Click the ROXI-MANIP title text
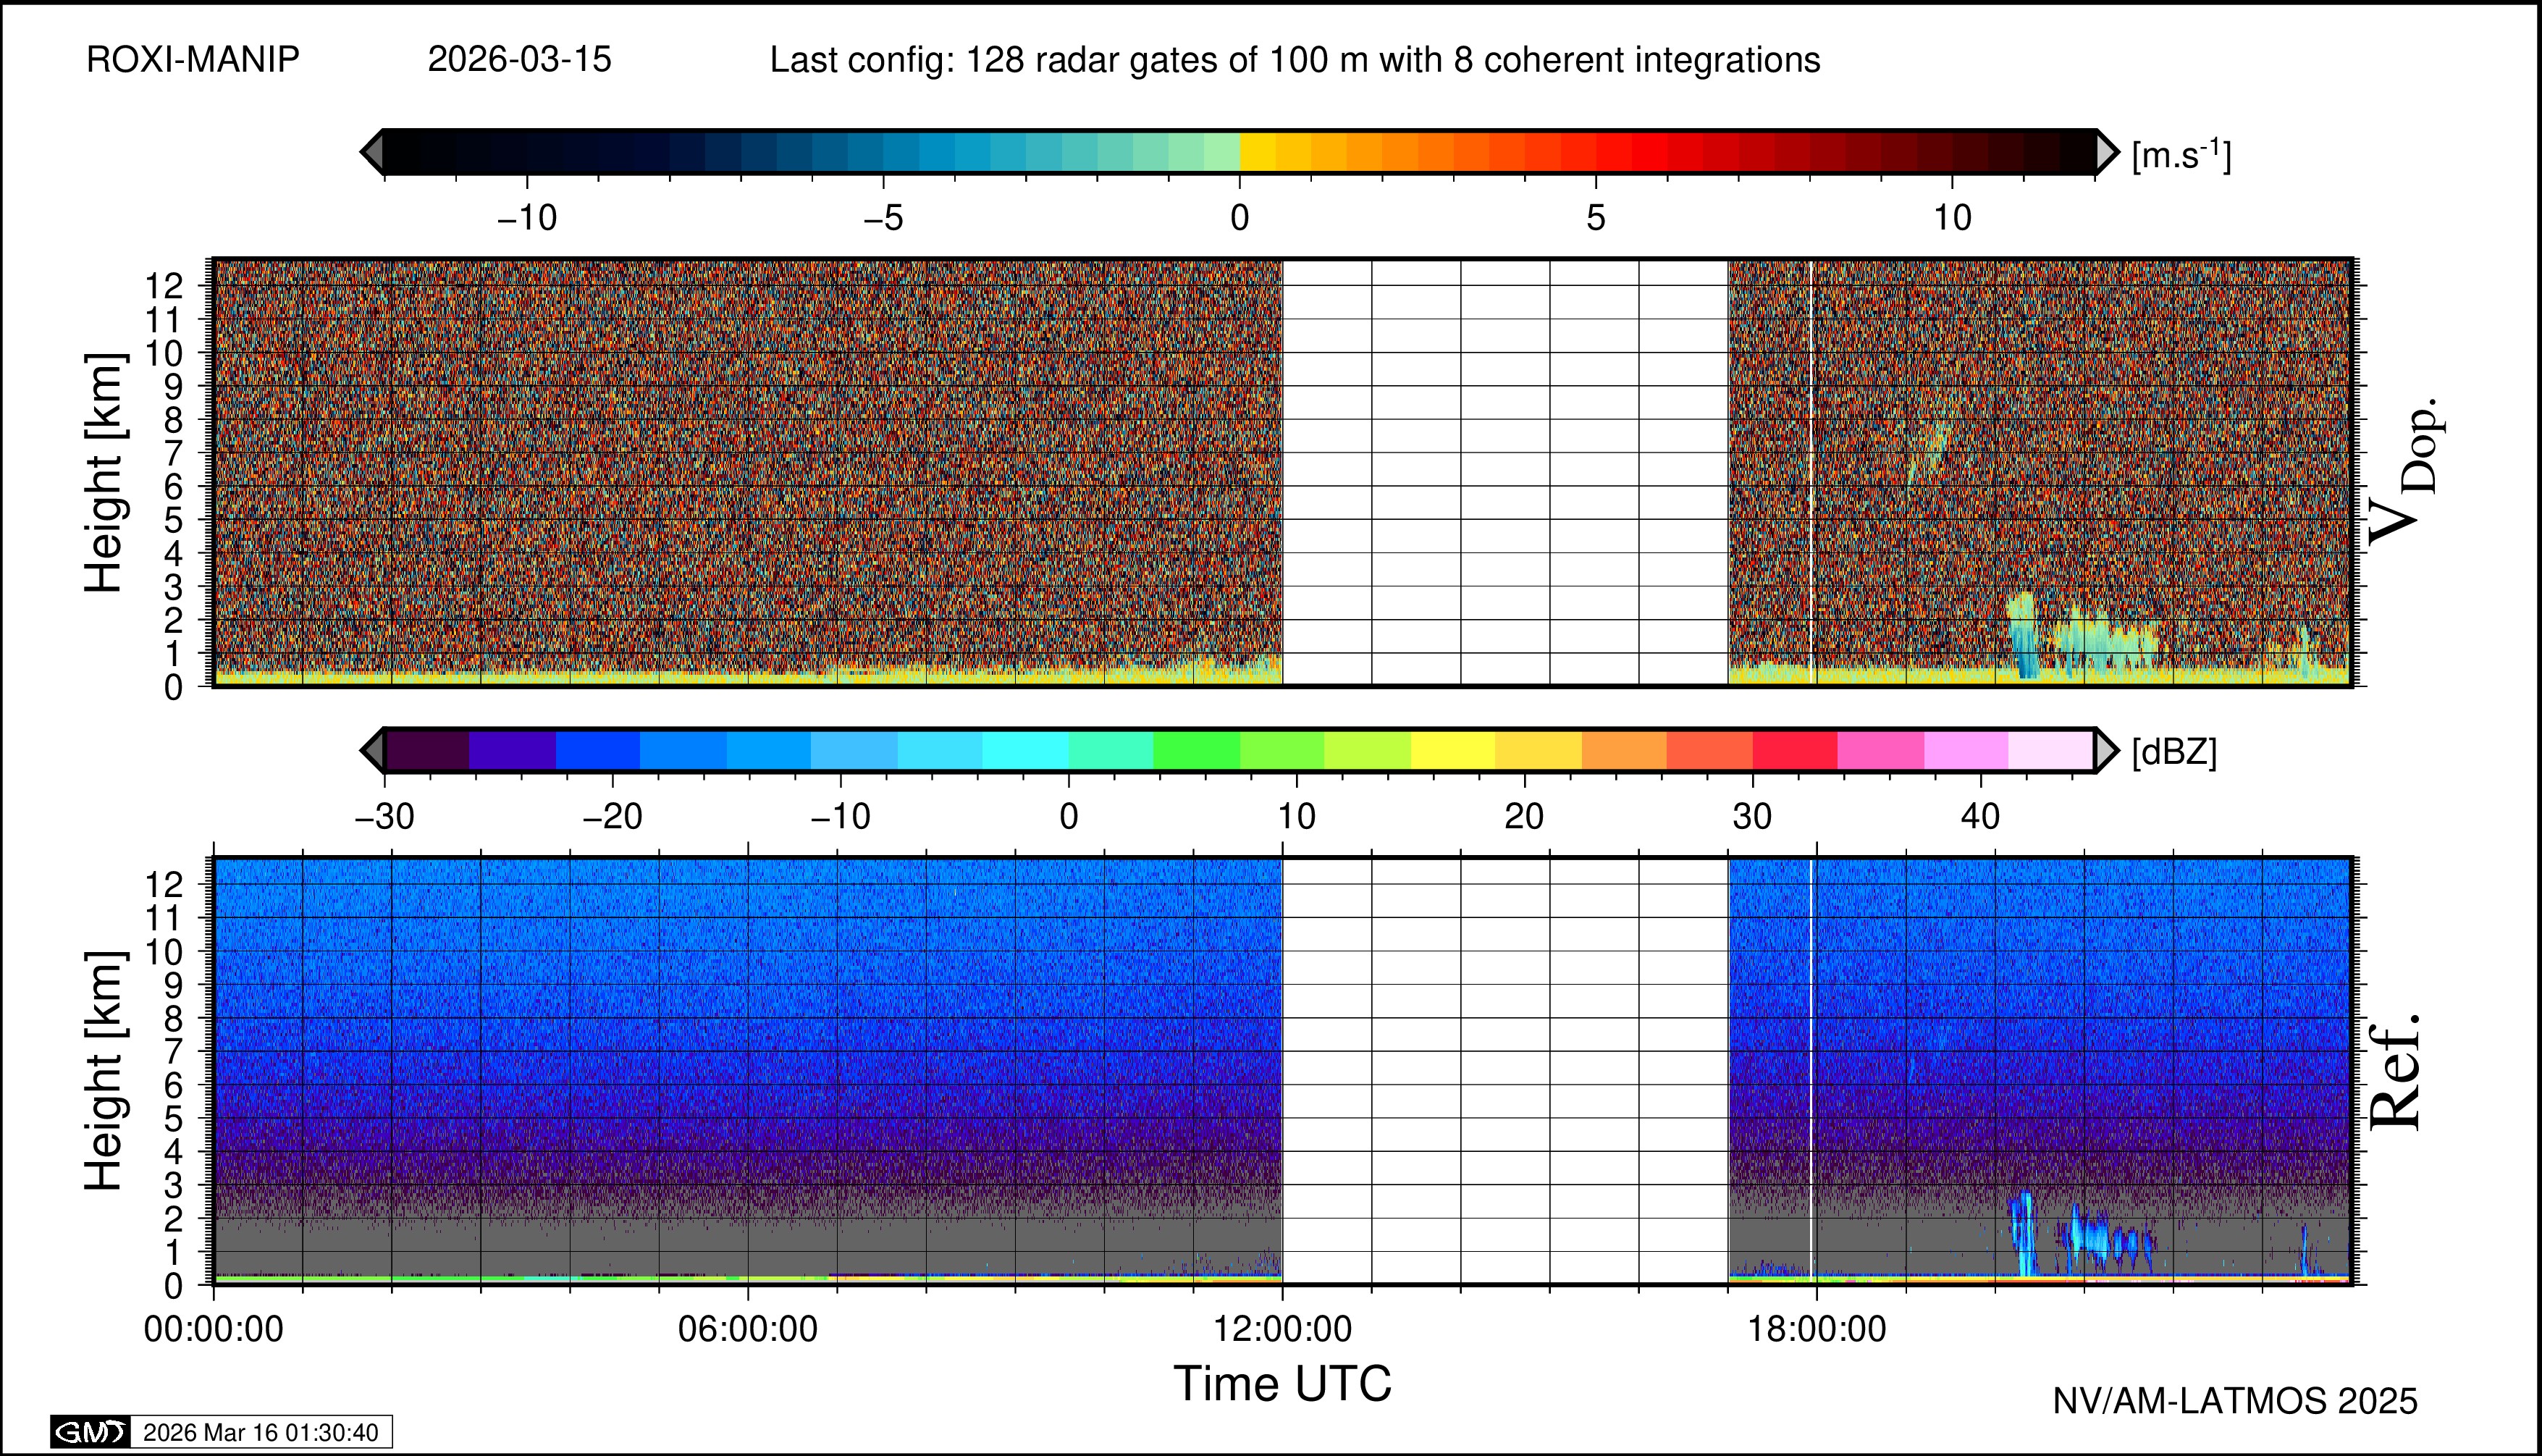 [193, 60]
